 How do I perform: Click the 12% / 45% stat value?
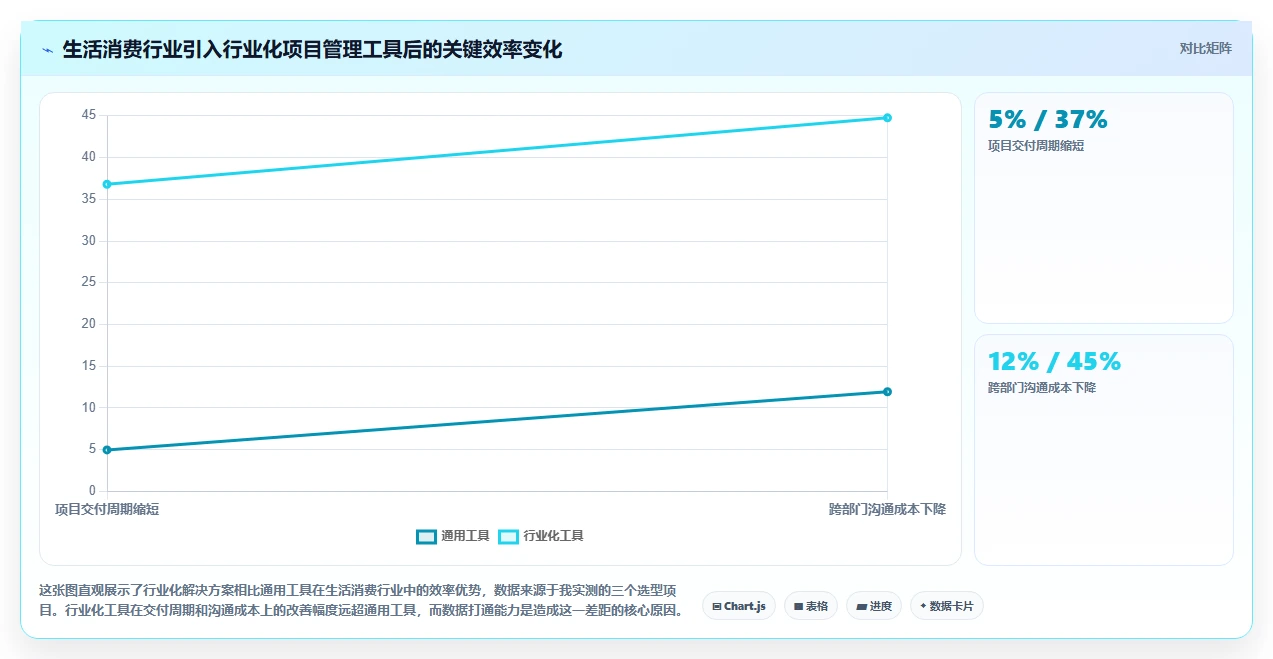[x=1055, y=361]
